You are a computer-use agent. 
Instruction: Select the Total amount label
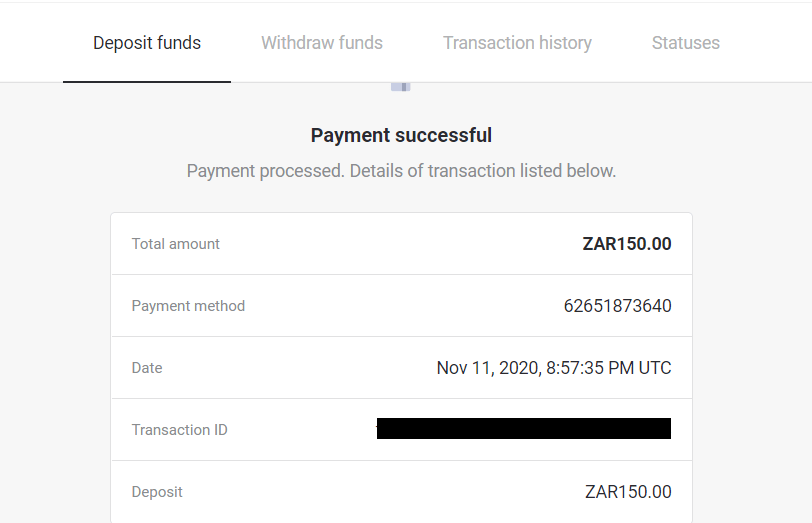176,244
